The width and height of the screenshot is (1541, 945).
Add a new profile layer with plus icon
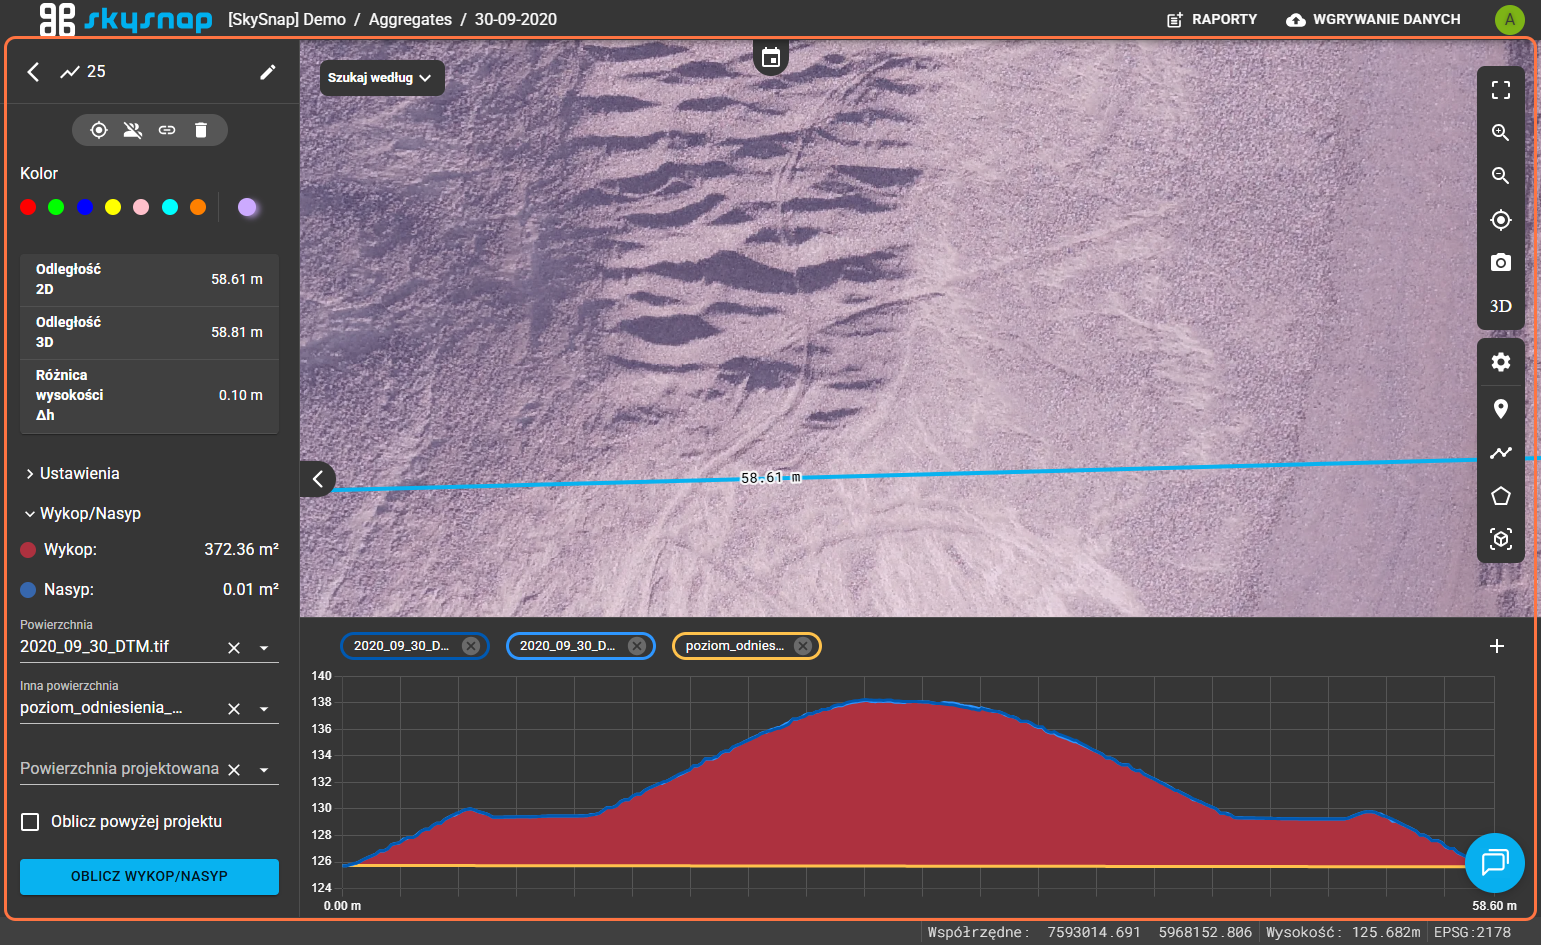1496,646
